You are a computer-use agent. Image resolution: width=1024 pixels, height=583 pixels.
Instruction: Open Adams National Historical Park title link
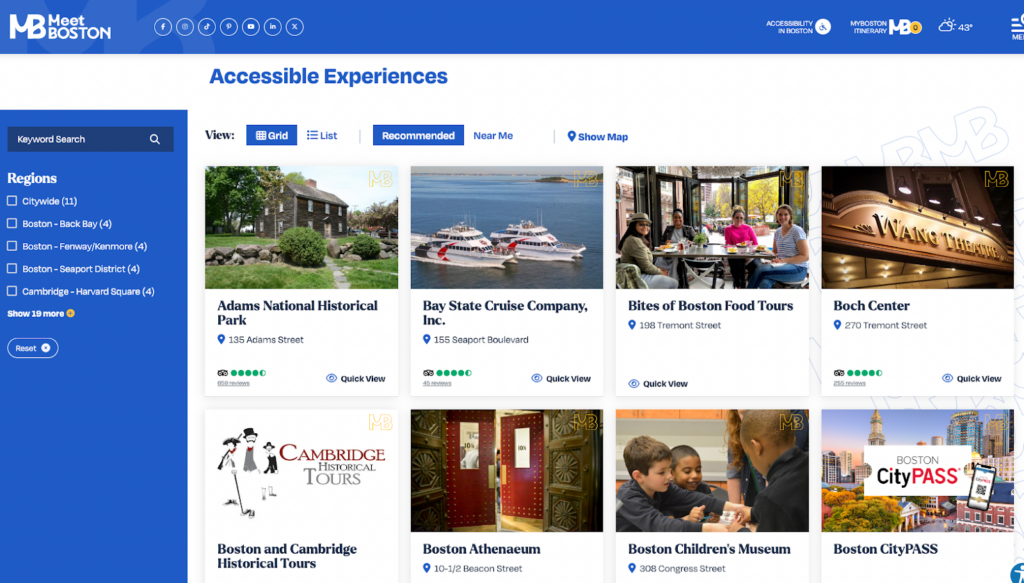click(297, 313)
